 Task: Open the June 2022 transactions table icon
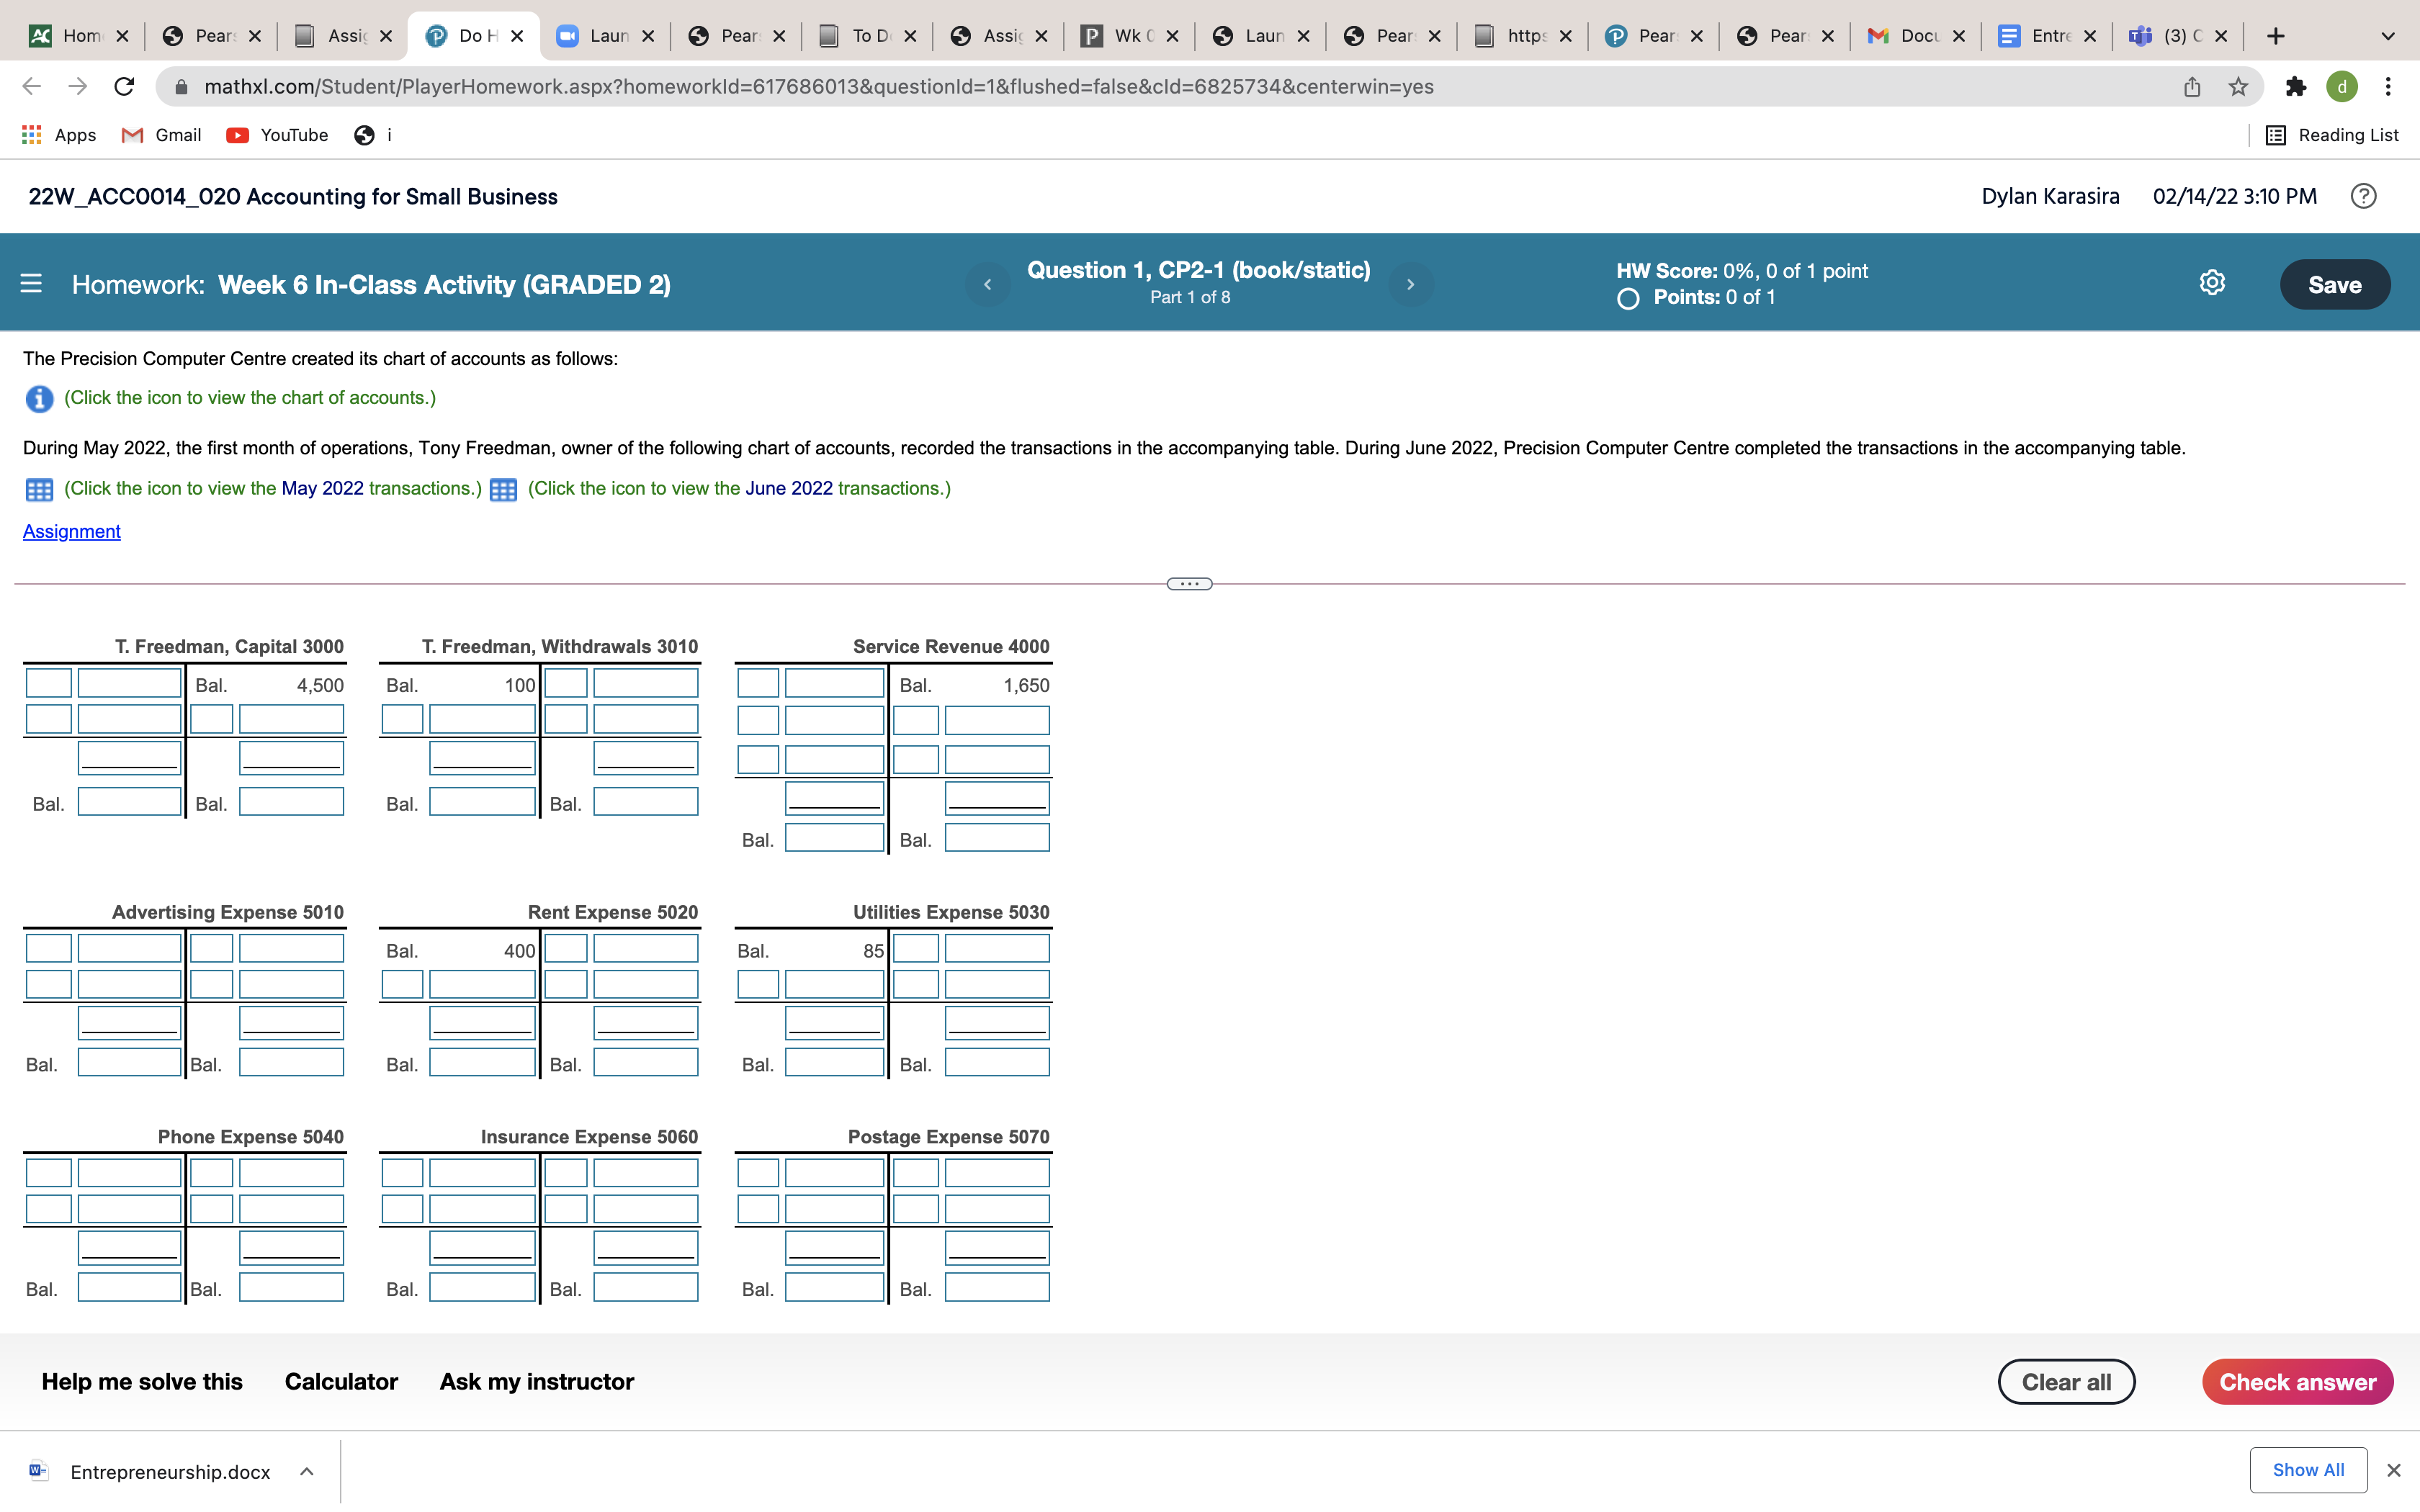click(x=503, y=489)
